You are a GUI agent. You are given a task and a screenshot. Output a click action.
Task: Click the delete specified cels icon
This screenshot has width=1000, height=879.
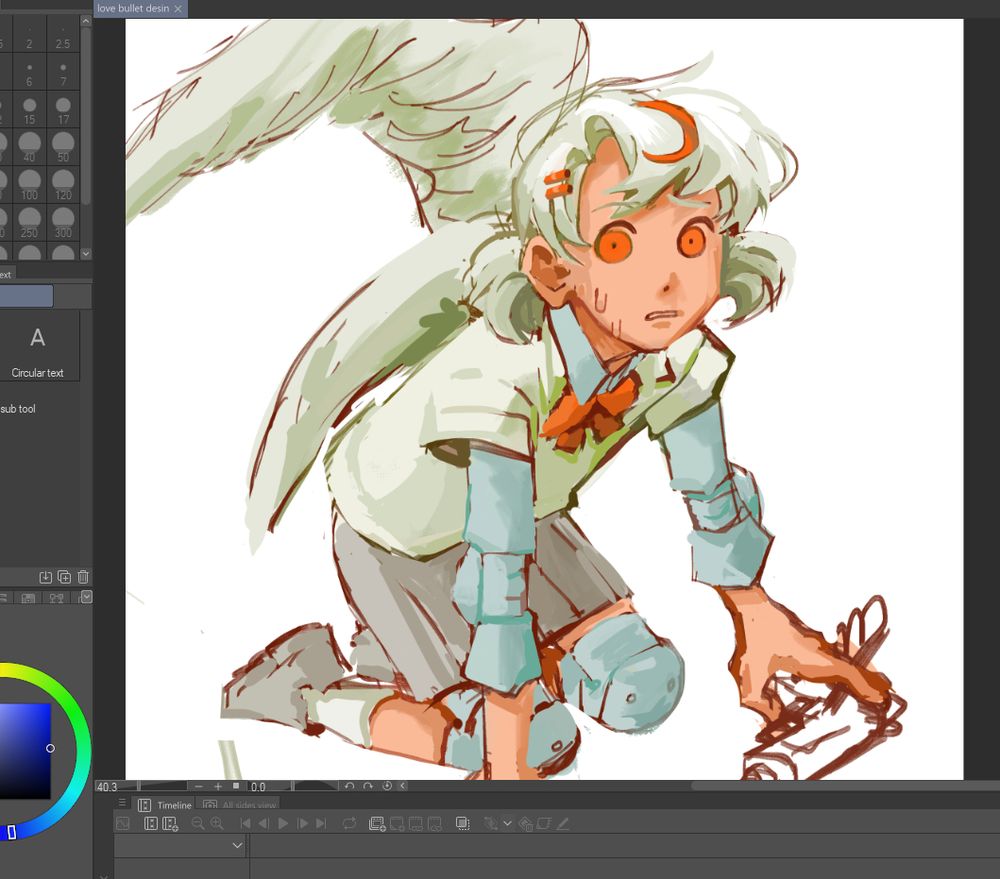tap(435, 824)
